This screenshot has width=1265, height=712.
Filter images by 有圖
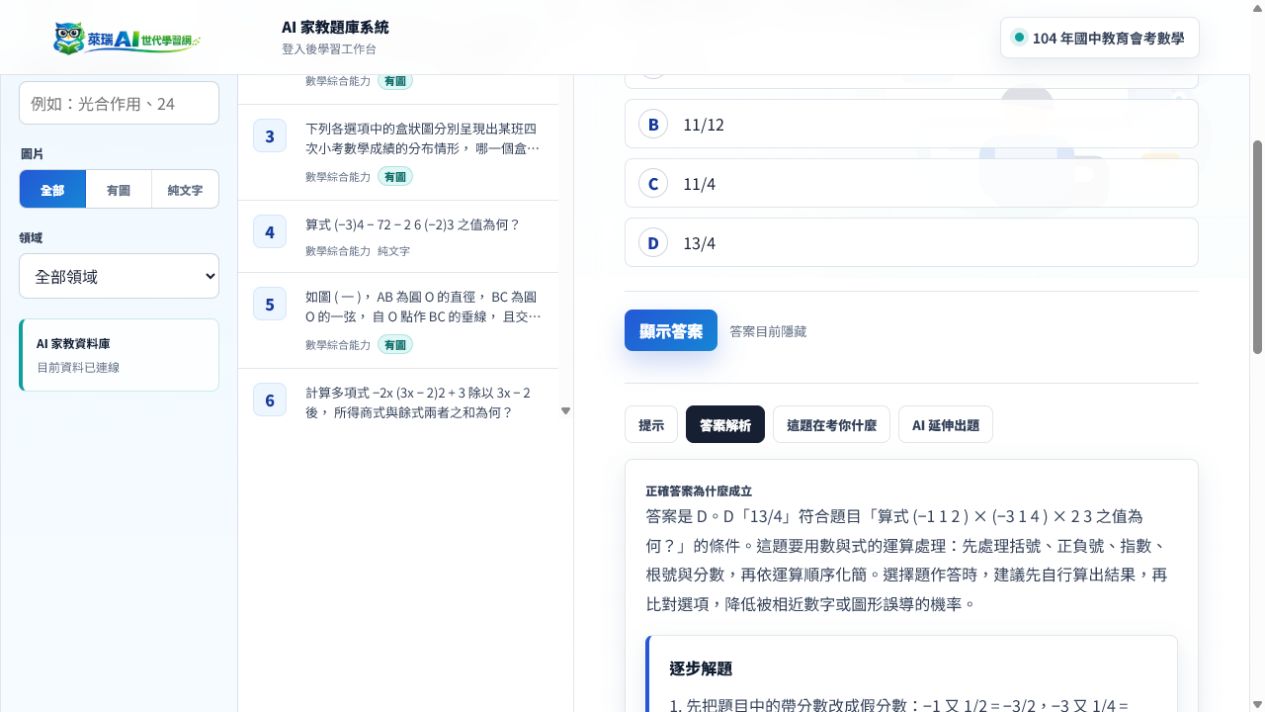(119, 189)
